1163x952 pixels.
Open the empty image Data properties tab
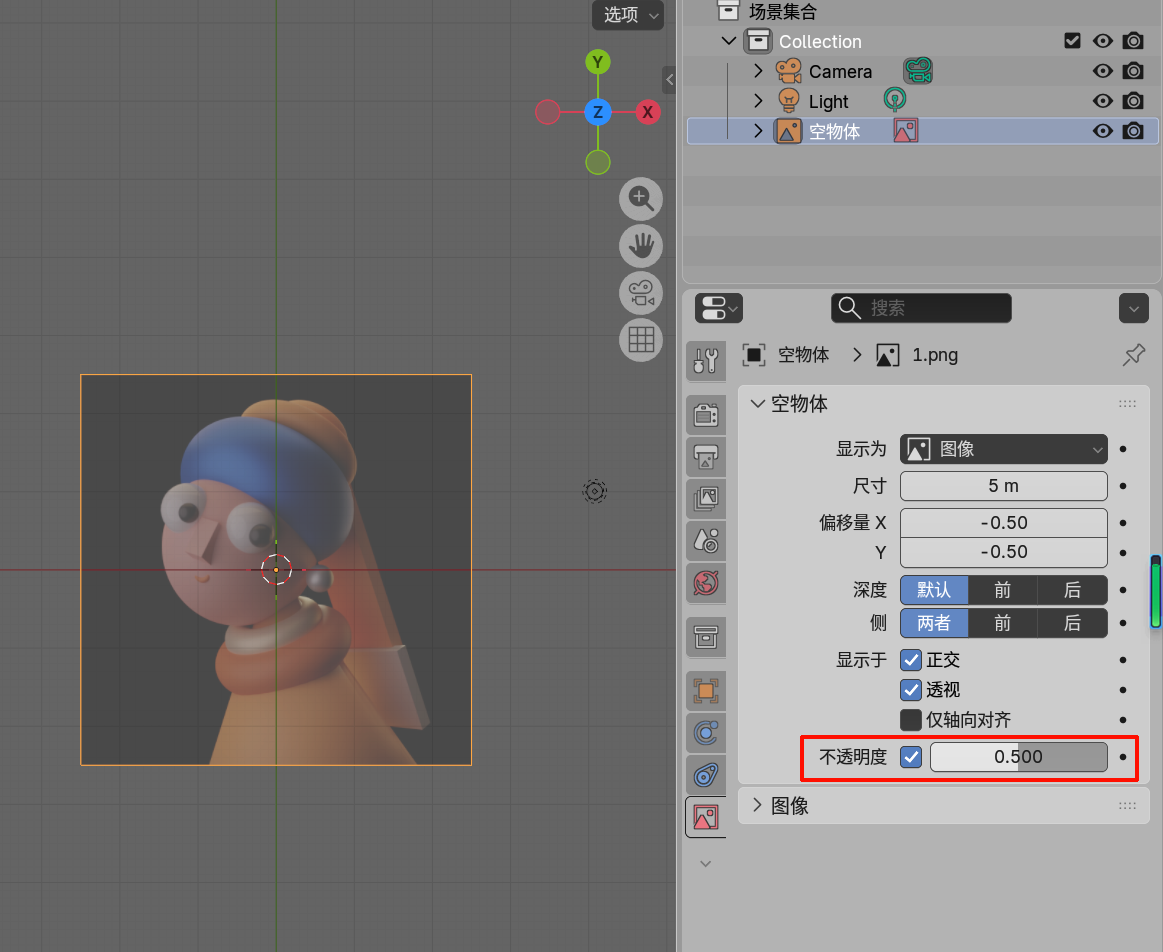(x=706, y=817)
